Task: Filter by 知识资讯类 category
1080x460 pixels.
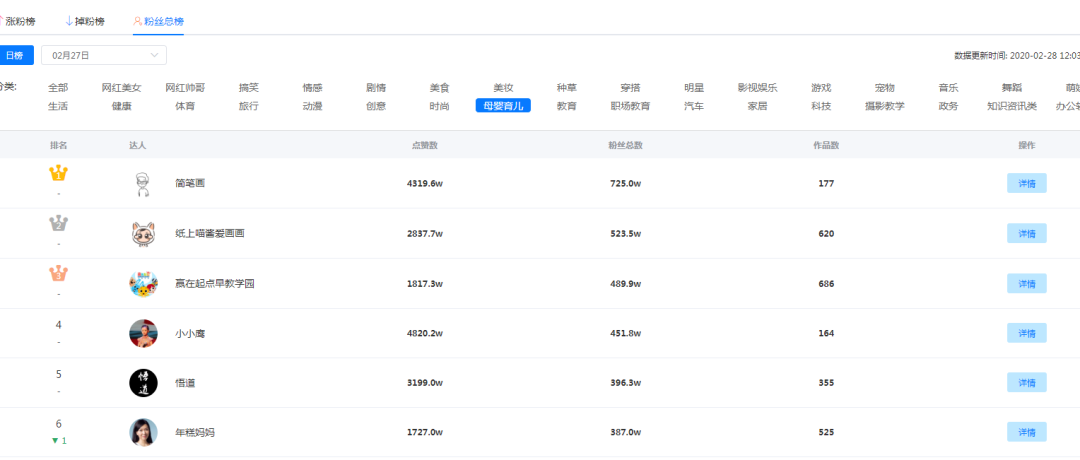Action: (x=1011, y=105)
